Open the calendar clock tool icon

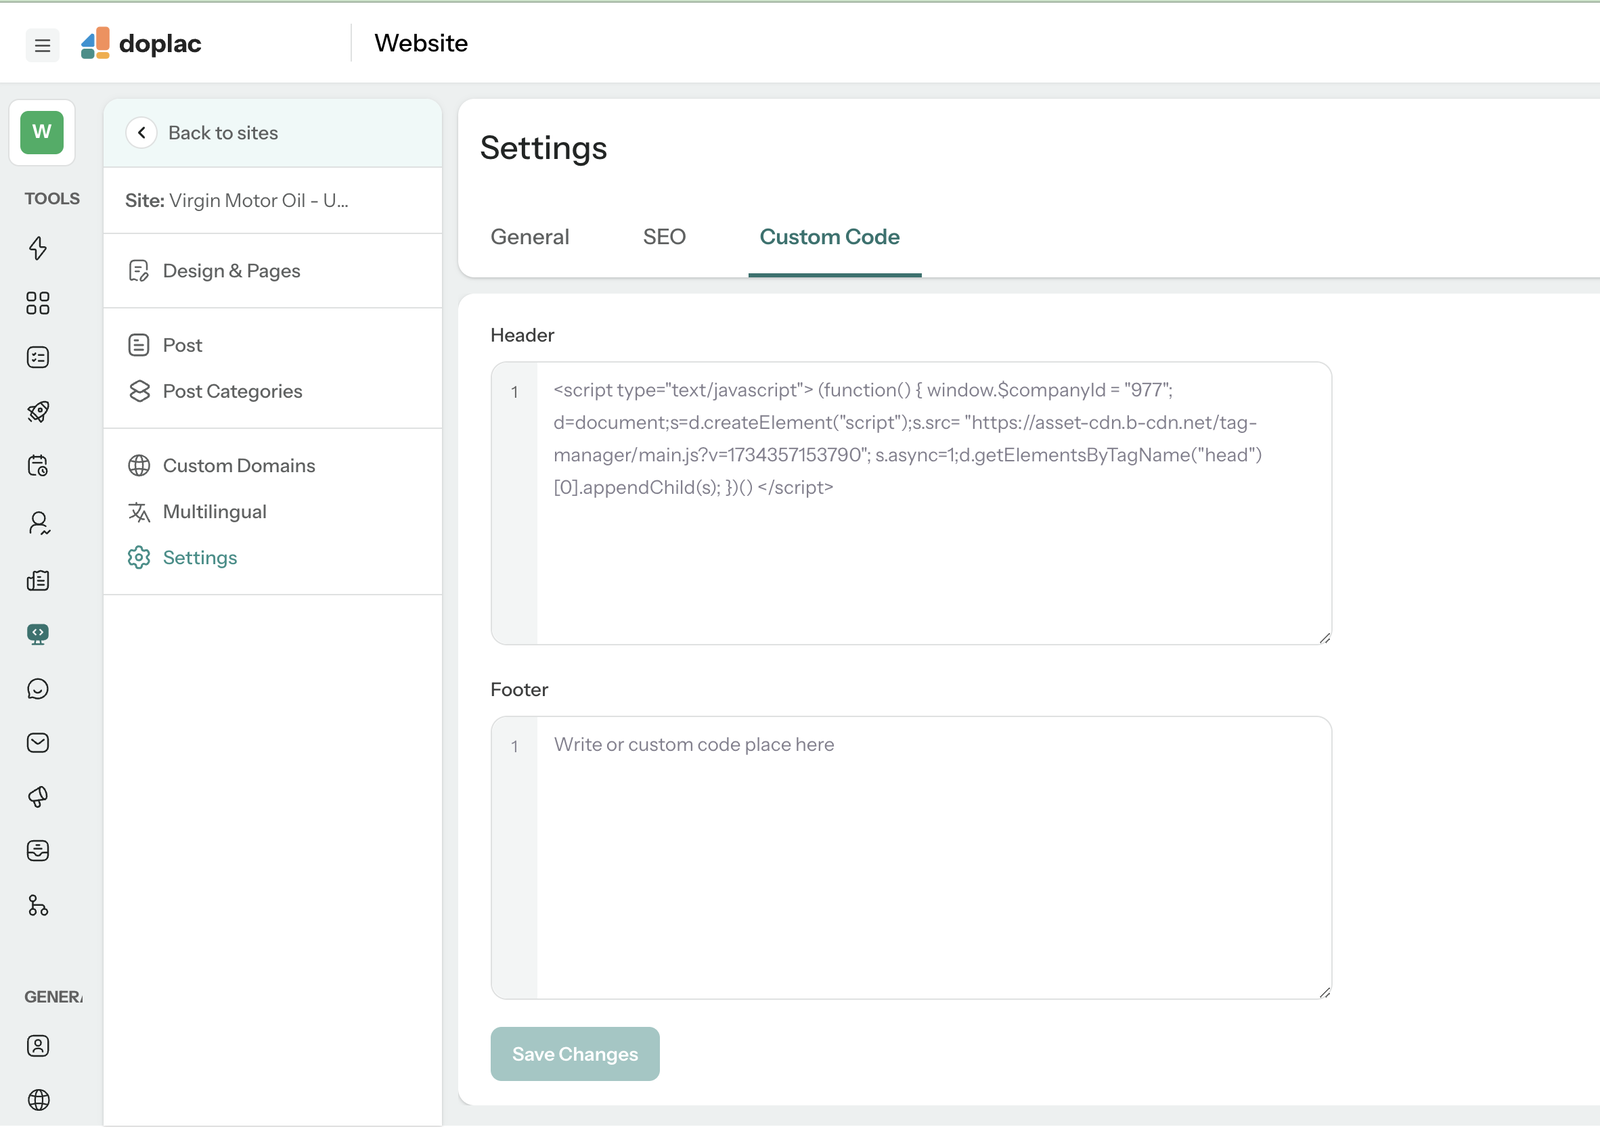(38, 465)
